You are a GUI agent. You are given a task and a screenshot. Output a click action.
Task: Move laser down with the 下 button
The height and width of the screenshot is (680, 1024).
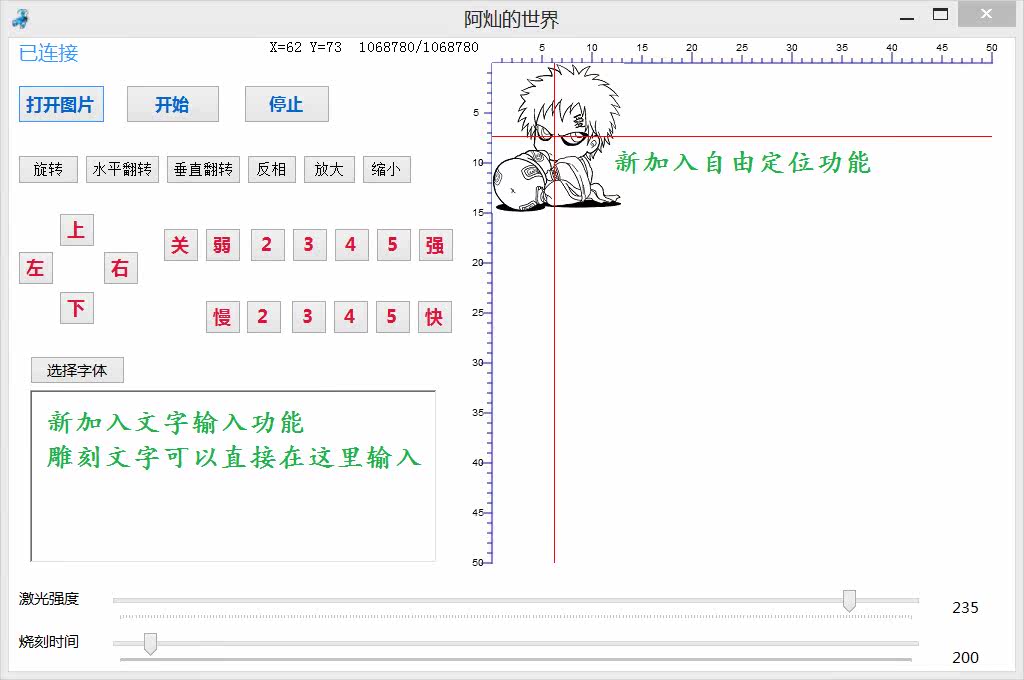point(77,308)
